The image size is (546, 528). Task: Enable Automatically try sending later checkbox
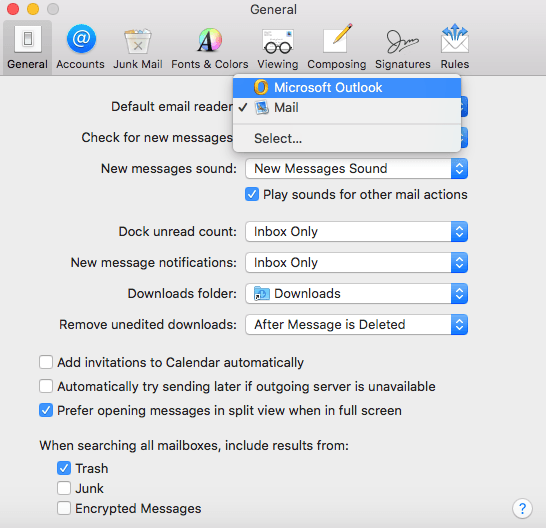tap(46, 387)
